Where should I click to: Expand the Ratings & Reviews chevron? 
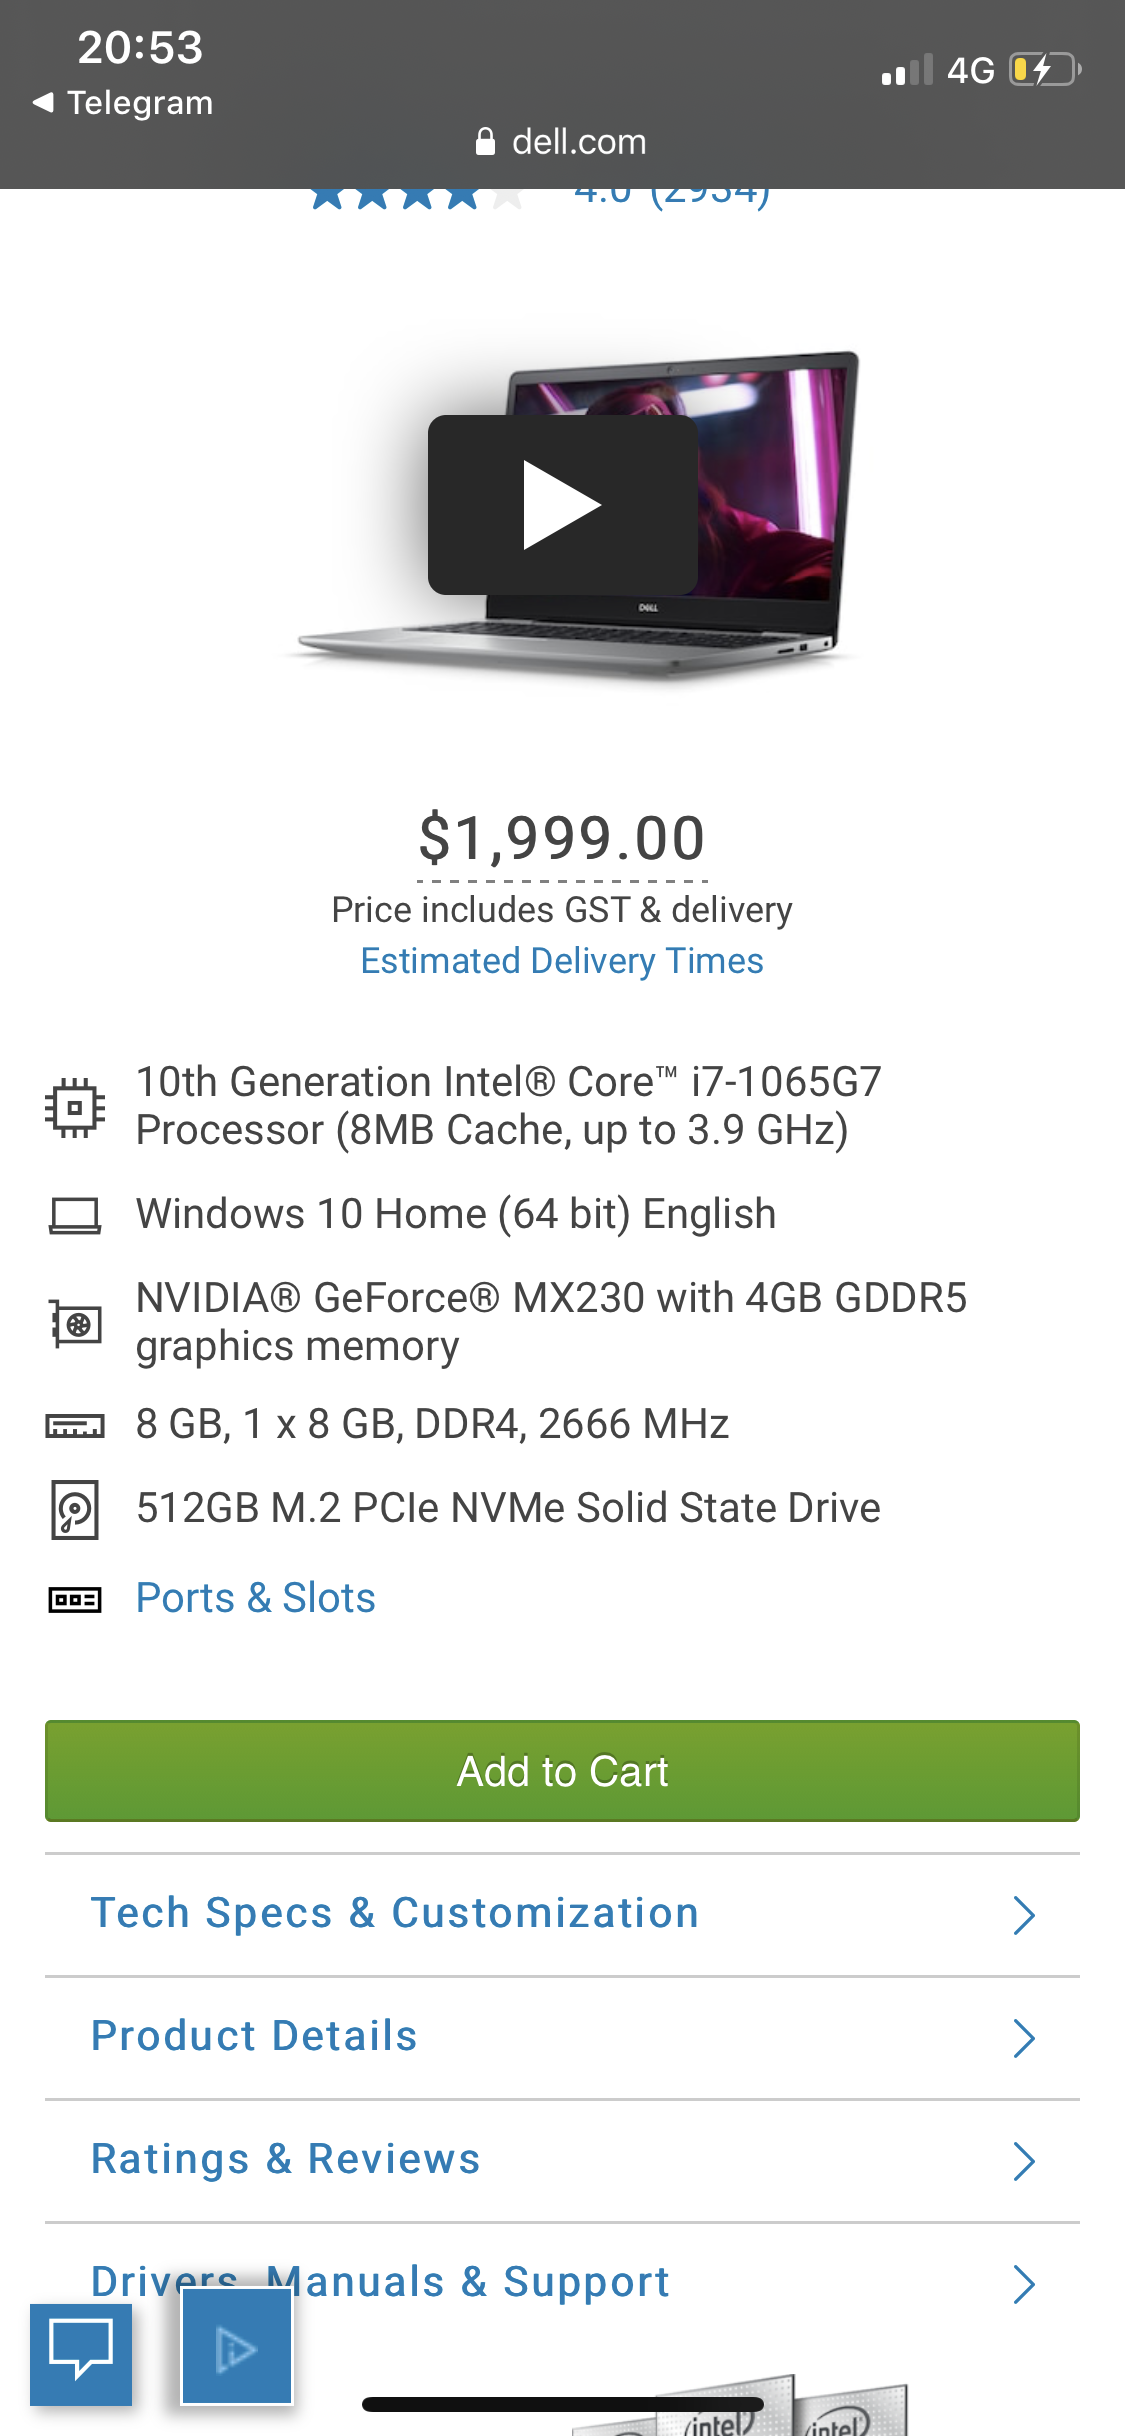[x=1023, y=2161]
